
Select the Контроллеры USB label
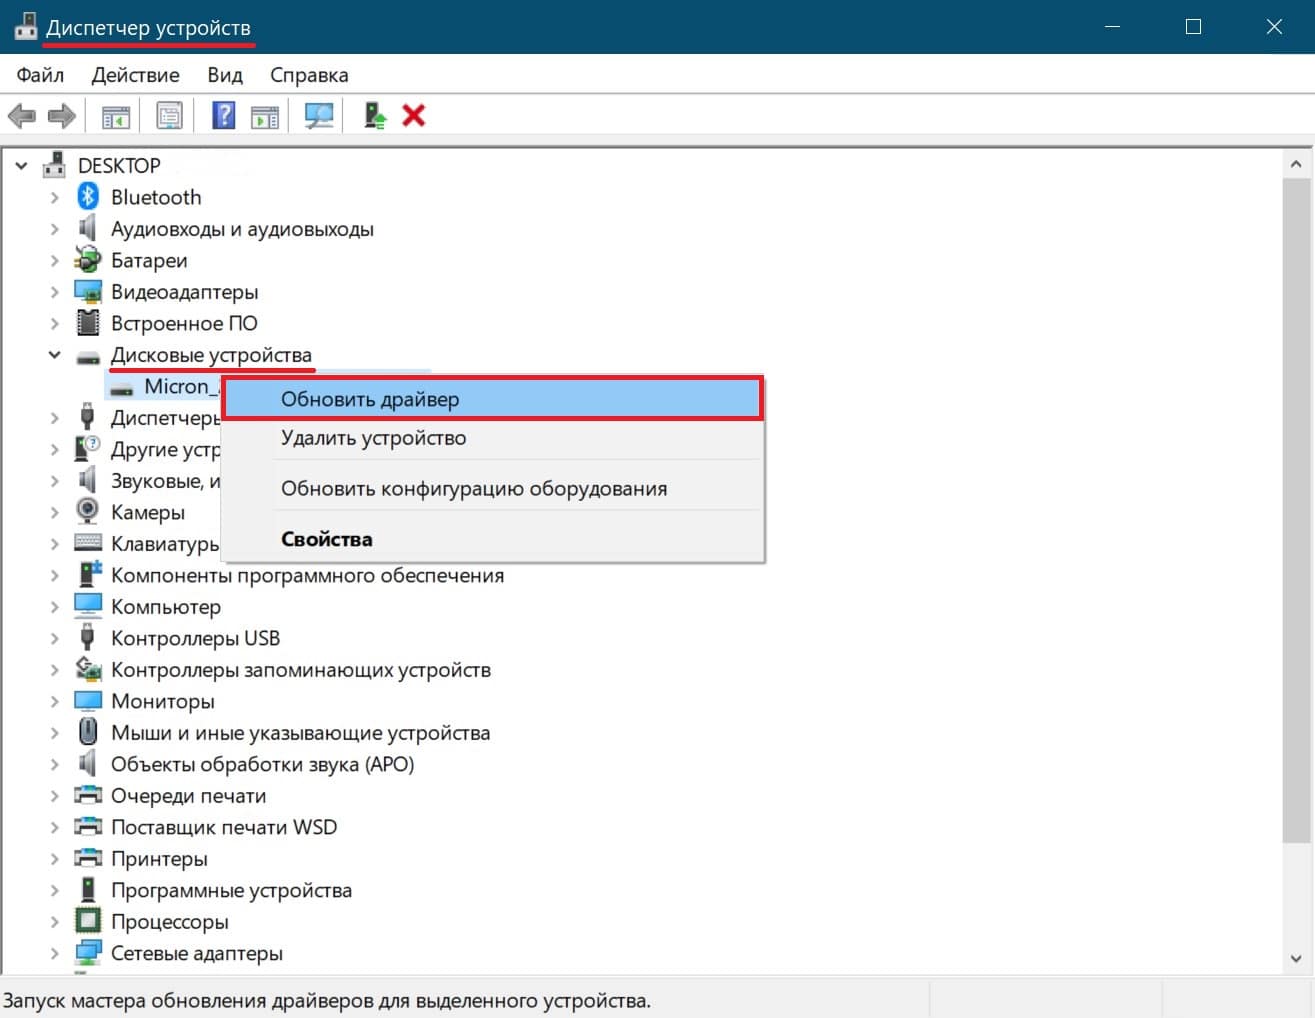195,638
